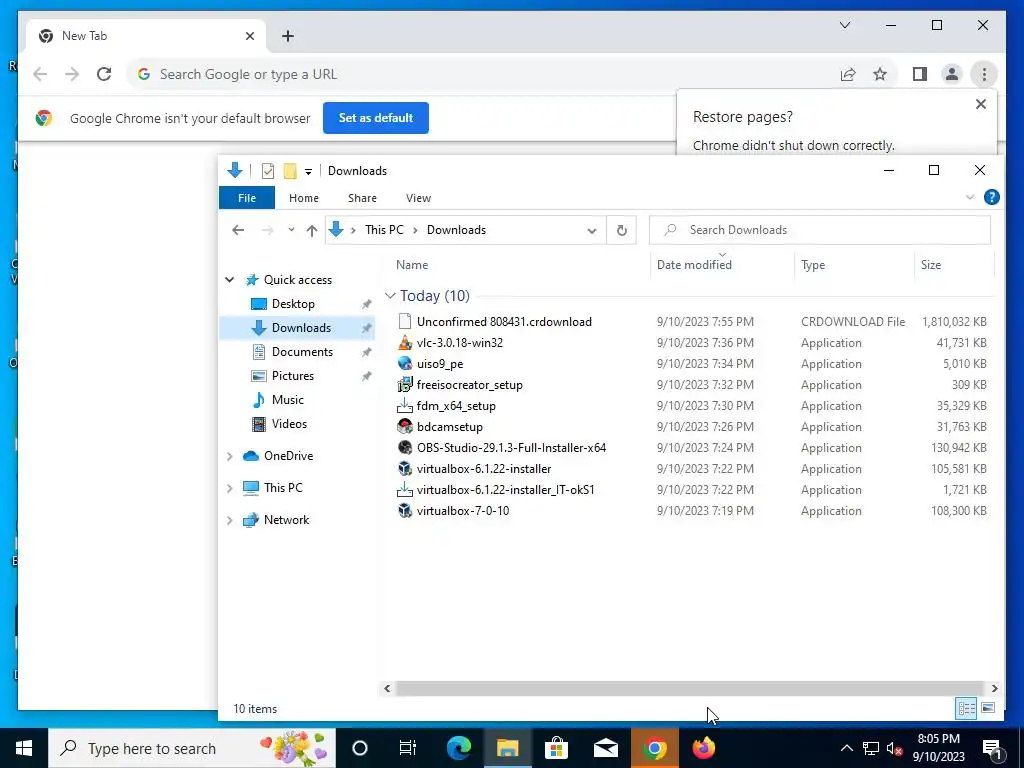Click Properties icon in Explorer quick access toolbar
Viewport: 1024px width, 768px height.
(268, 170)
